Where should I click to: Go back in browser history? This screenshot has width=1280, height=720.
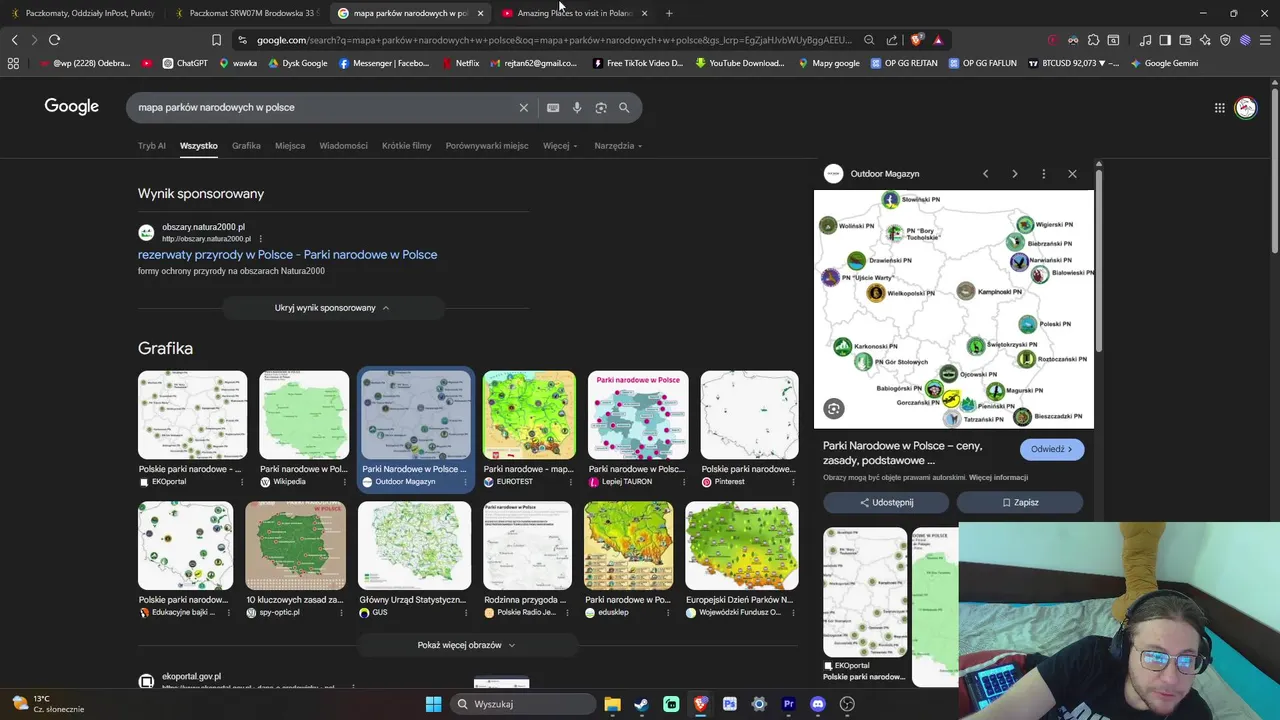click(14, 40)
